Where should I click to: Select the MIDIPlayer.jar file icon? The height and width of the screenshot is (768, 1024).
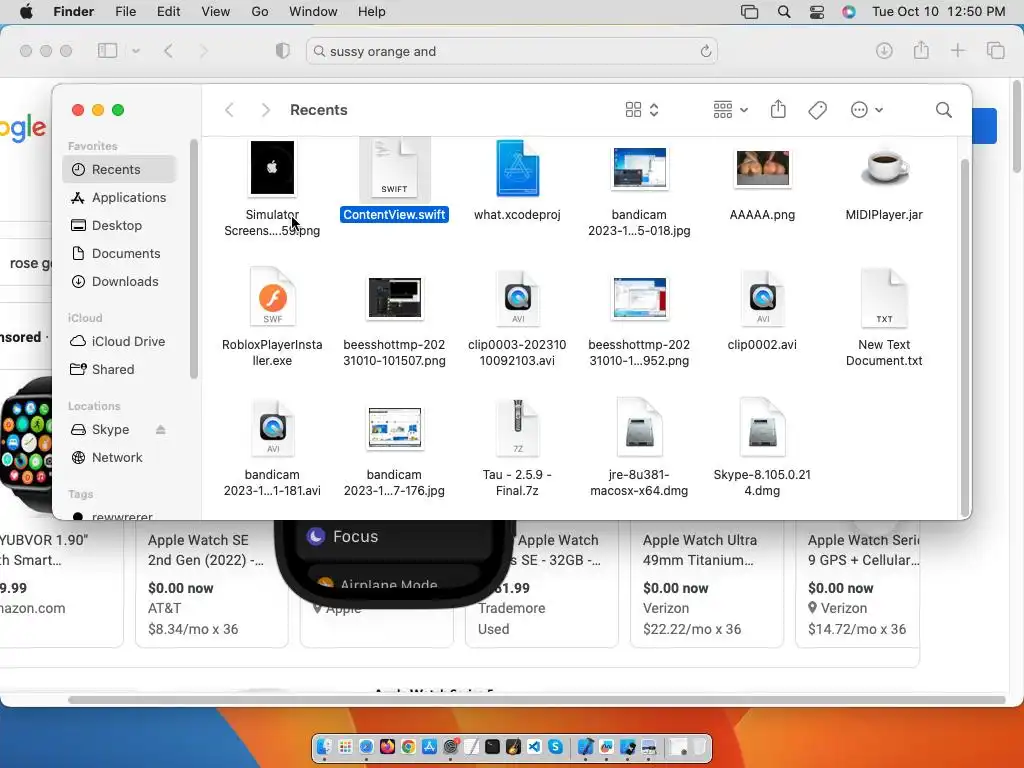click(884, 168)
